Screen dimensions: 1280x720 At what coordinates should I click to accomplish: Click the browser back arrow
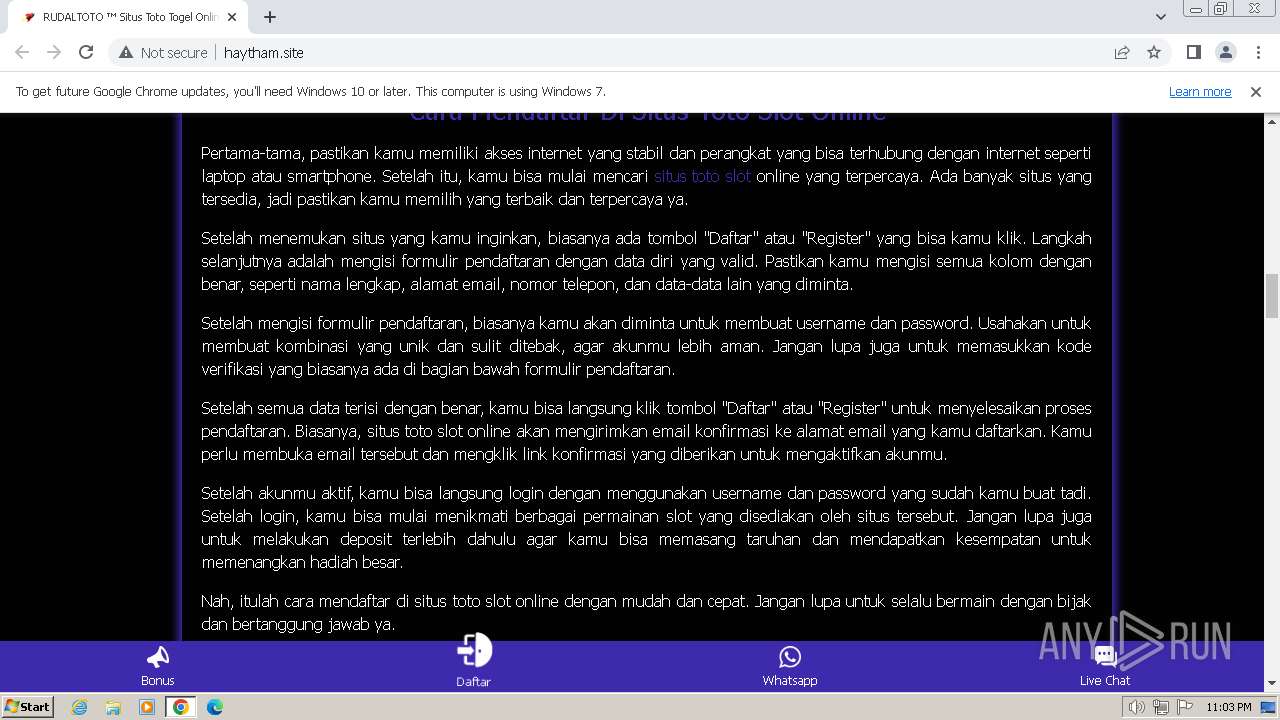point(22,52)
